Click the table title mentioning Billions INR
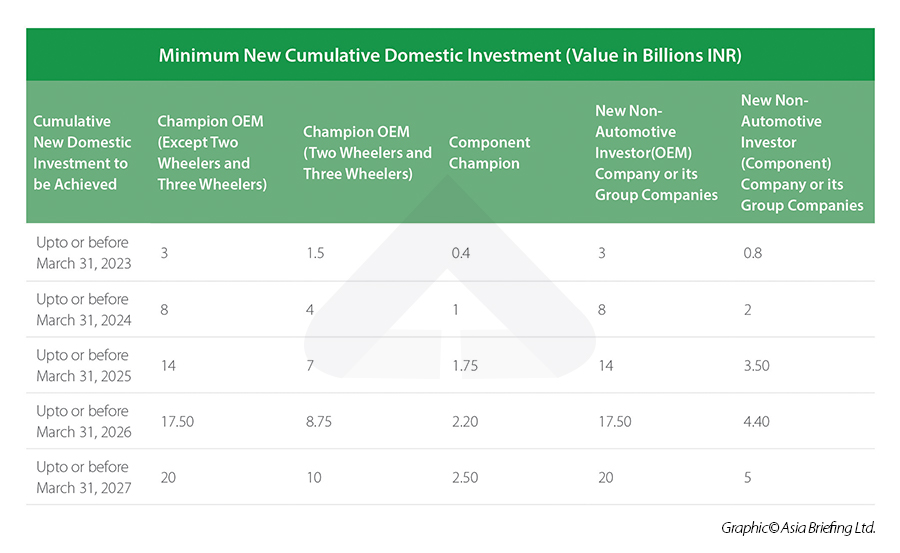The image size is (900, 553). (x=450, y=55)
